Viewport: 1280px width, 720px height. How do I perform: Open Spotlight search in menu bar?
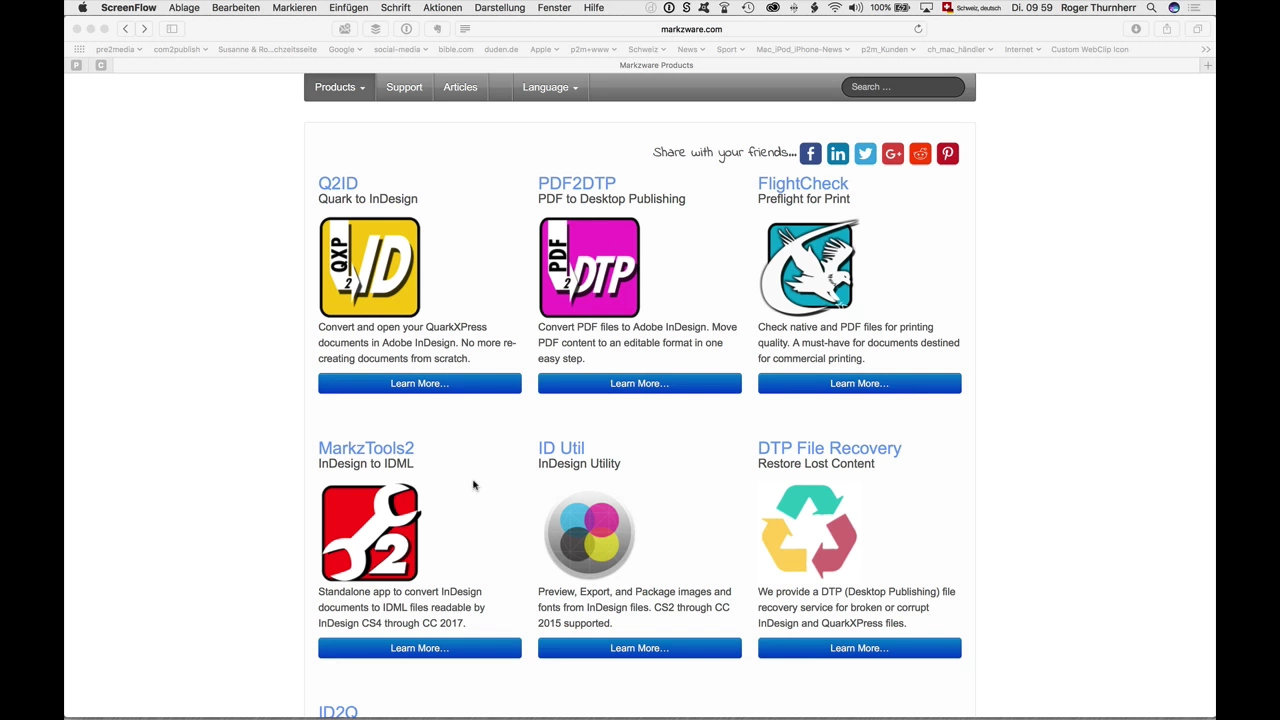tap(1152, 7)
